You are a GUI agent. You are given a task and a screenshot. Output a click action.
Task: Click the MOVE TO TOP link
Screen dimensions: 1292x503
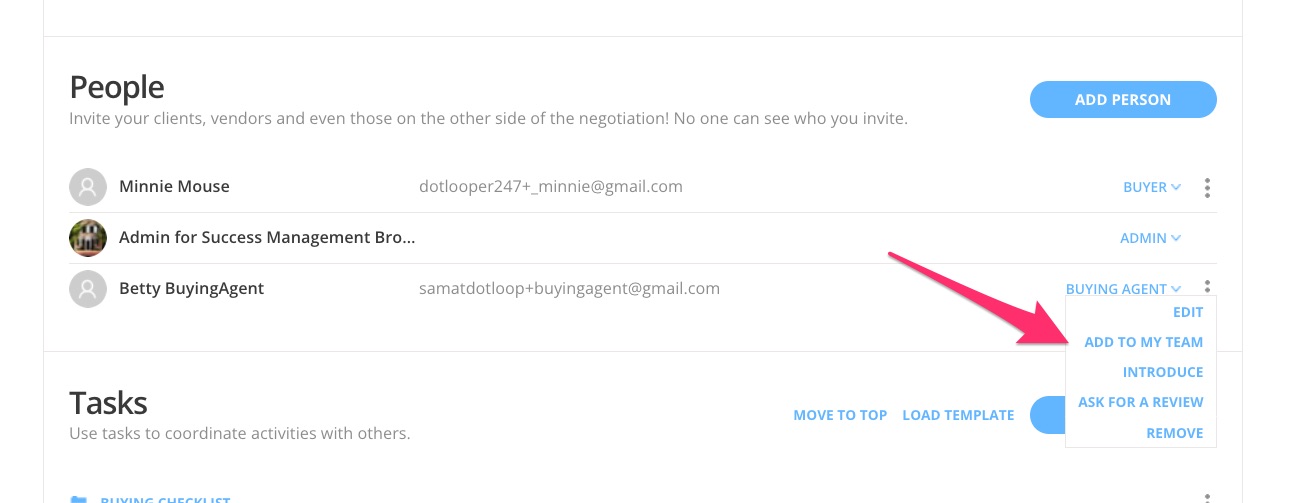[840, 415]
